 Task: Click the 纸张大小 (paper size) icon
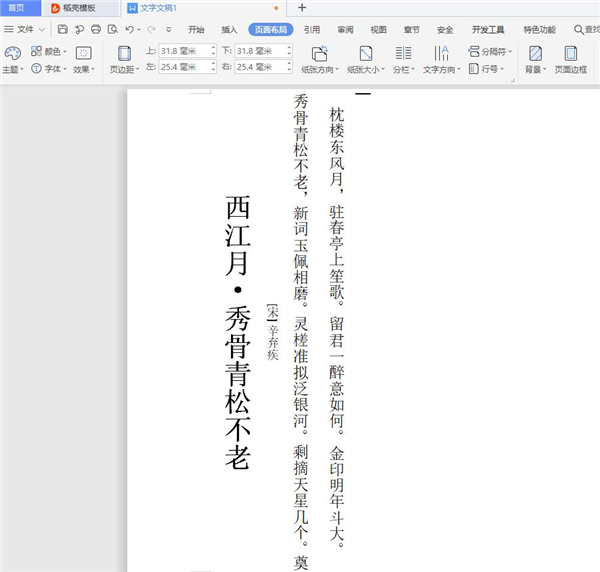point(366,53)
